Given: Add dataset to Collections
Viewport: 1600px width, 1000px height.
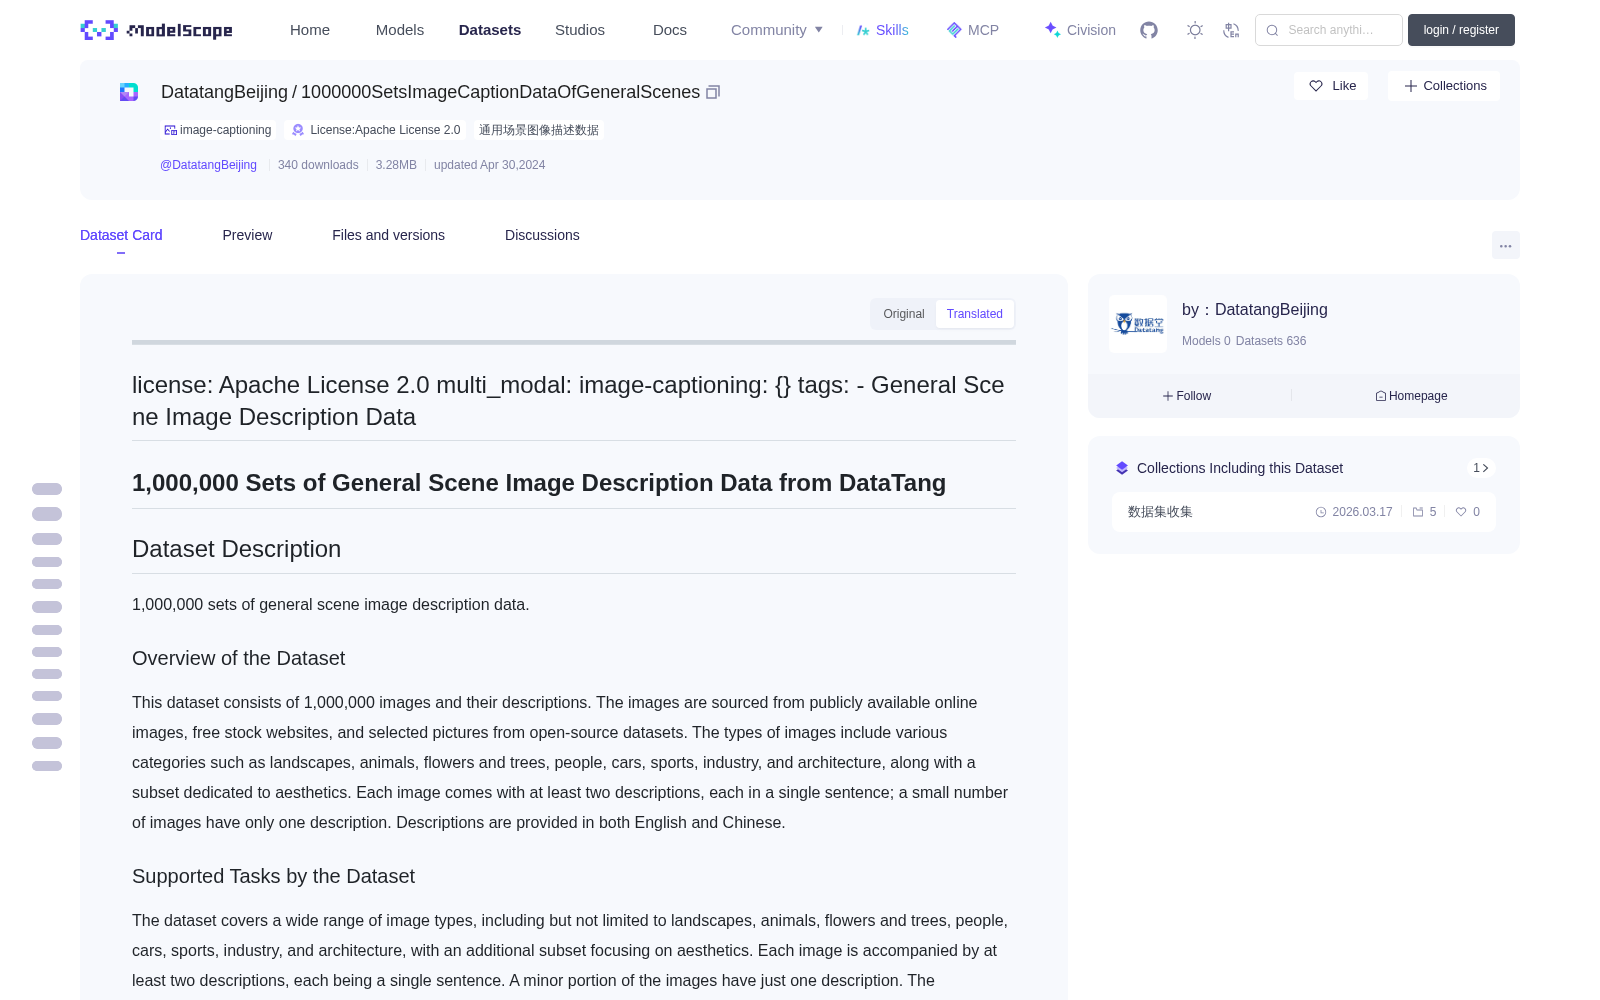Looking at the screenshot, I should [x=1444, y=86].
